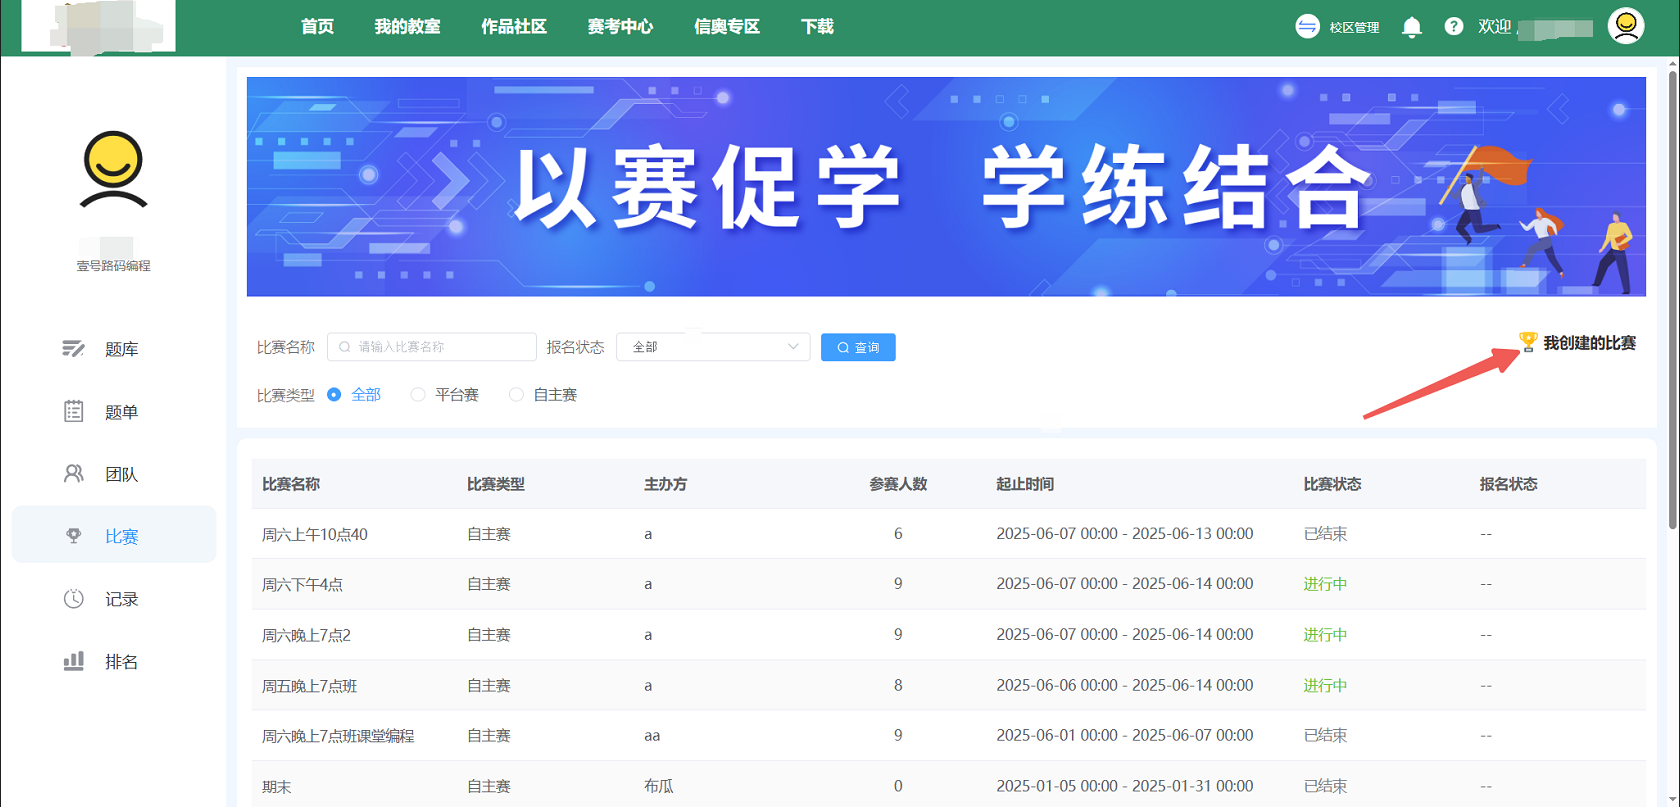1680x807 pixels.
Task: Select the 全部 competition type radio
Action: coord(334,395)
